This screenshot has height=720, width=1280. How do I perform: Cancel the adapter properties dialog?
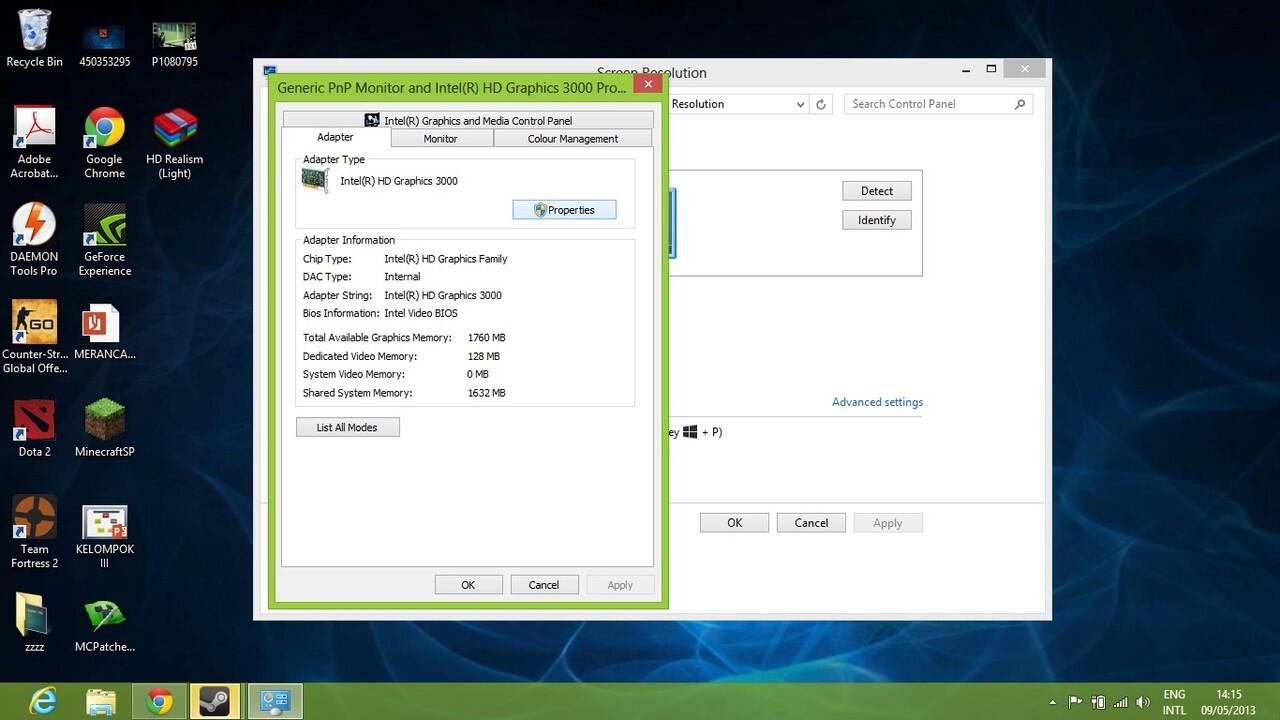[544, 585]
